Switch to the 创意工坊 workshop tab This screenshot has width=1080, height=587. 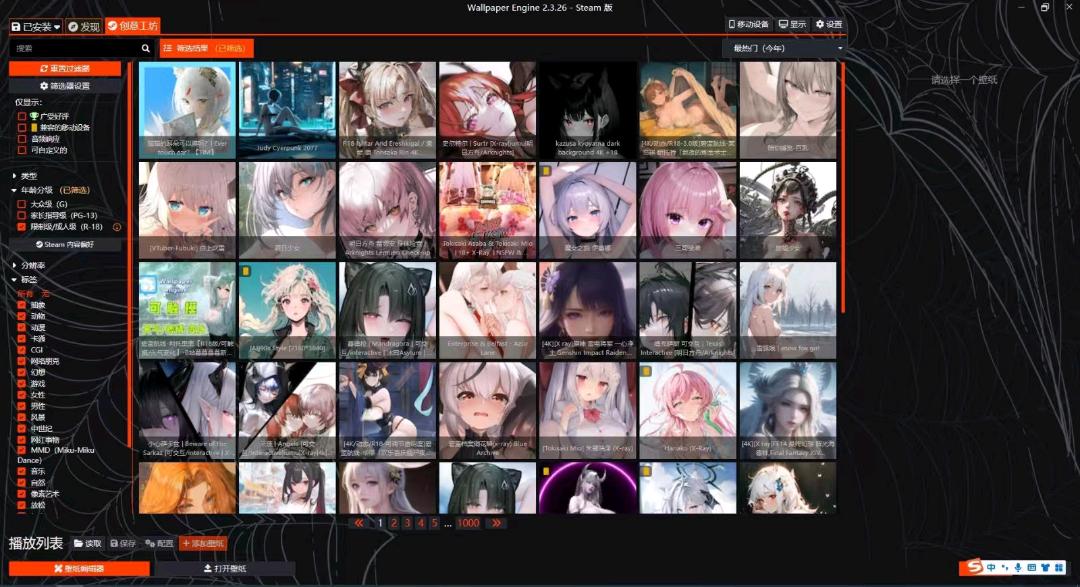click(132, 26)
